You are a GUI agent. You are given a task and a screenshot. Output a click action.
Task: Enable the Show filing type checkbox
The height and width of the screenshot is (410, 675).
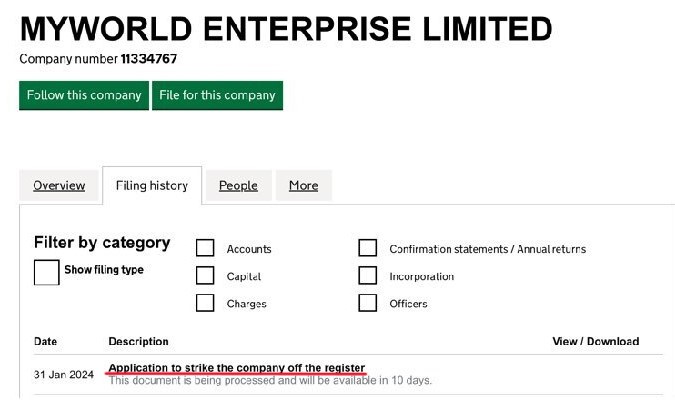click(x=47, y=272)
